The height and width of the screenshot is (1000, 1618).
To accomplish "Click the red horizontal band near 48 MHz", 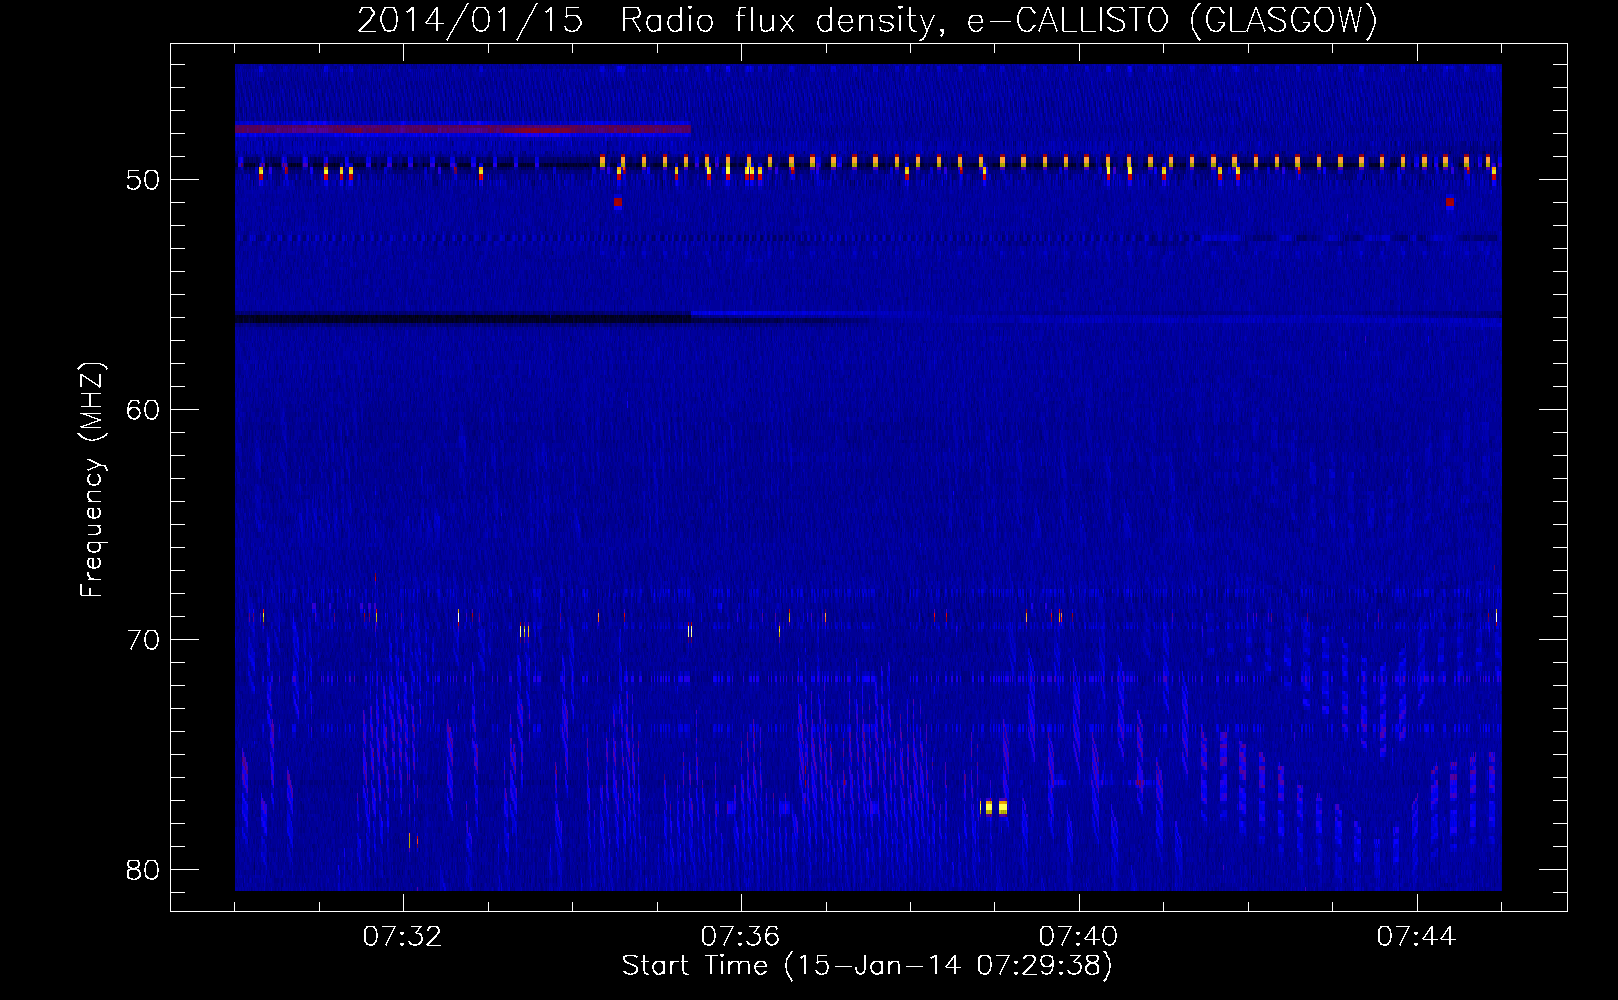I will tap(463, 129).
